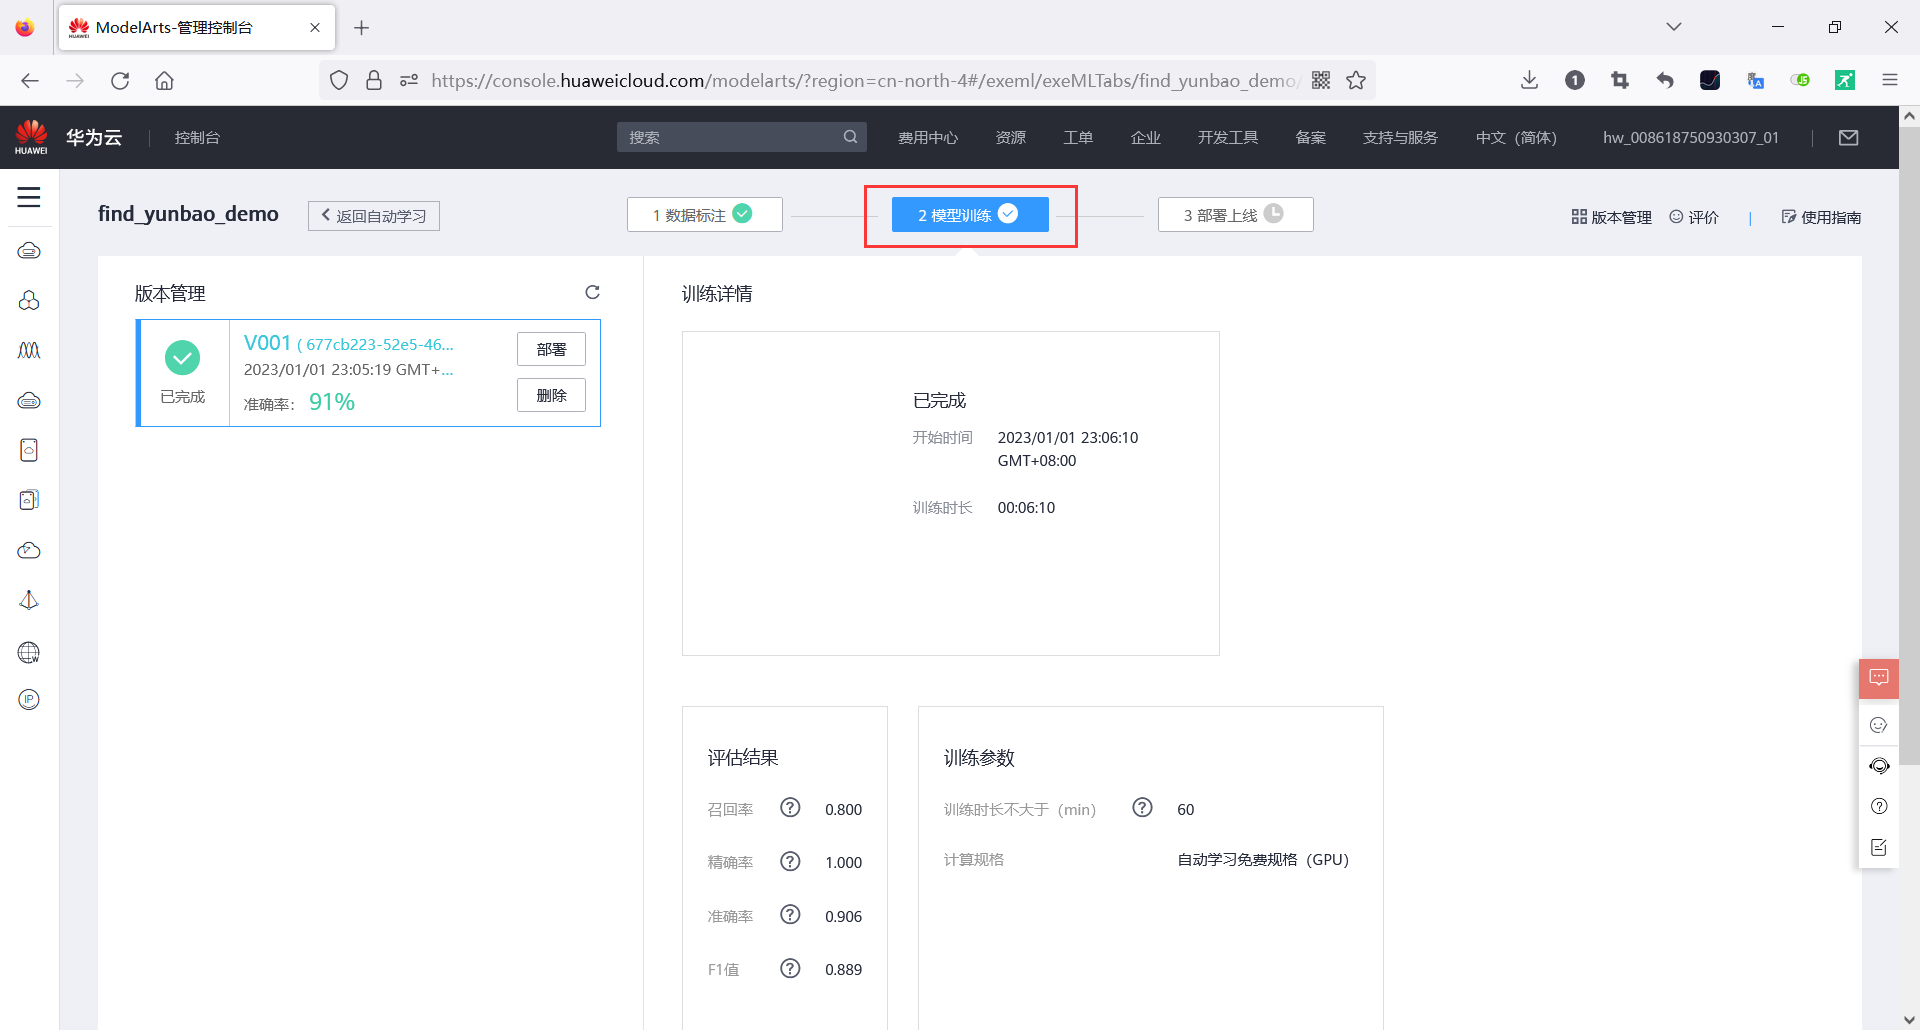Open Firefox downloads icon
Screen dimensions: 1920x1030
click(x=1529, y=81)
